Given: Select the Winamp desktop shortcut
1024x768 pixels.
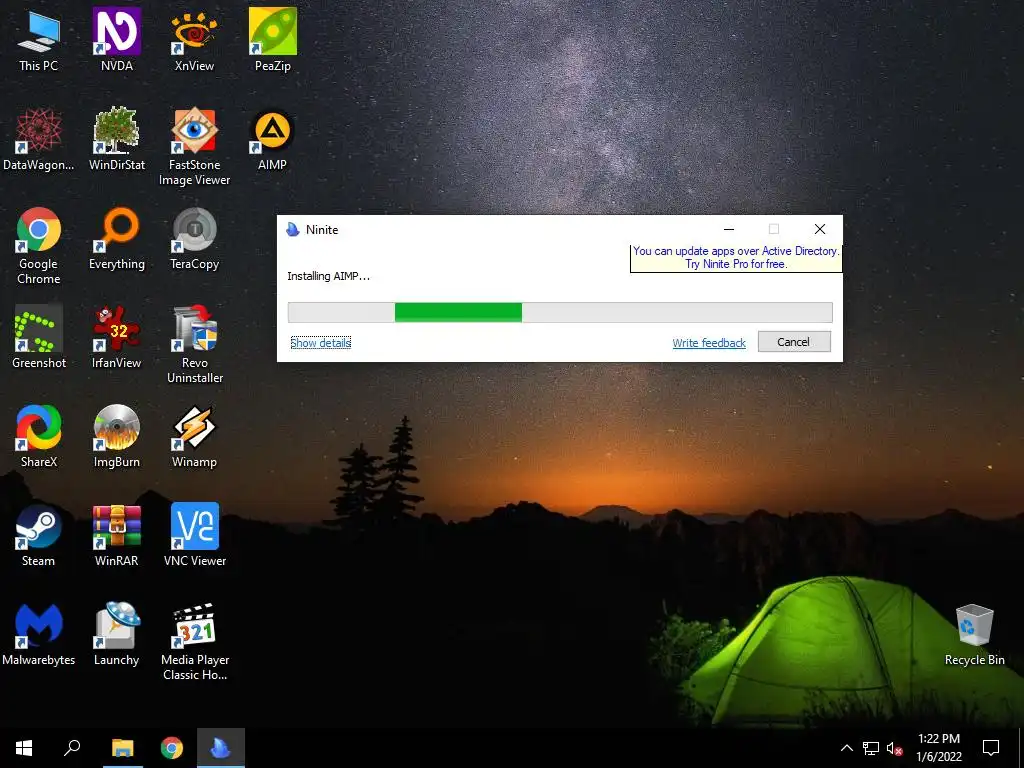Looking at the screenshot, I should (194, 437).
